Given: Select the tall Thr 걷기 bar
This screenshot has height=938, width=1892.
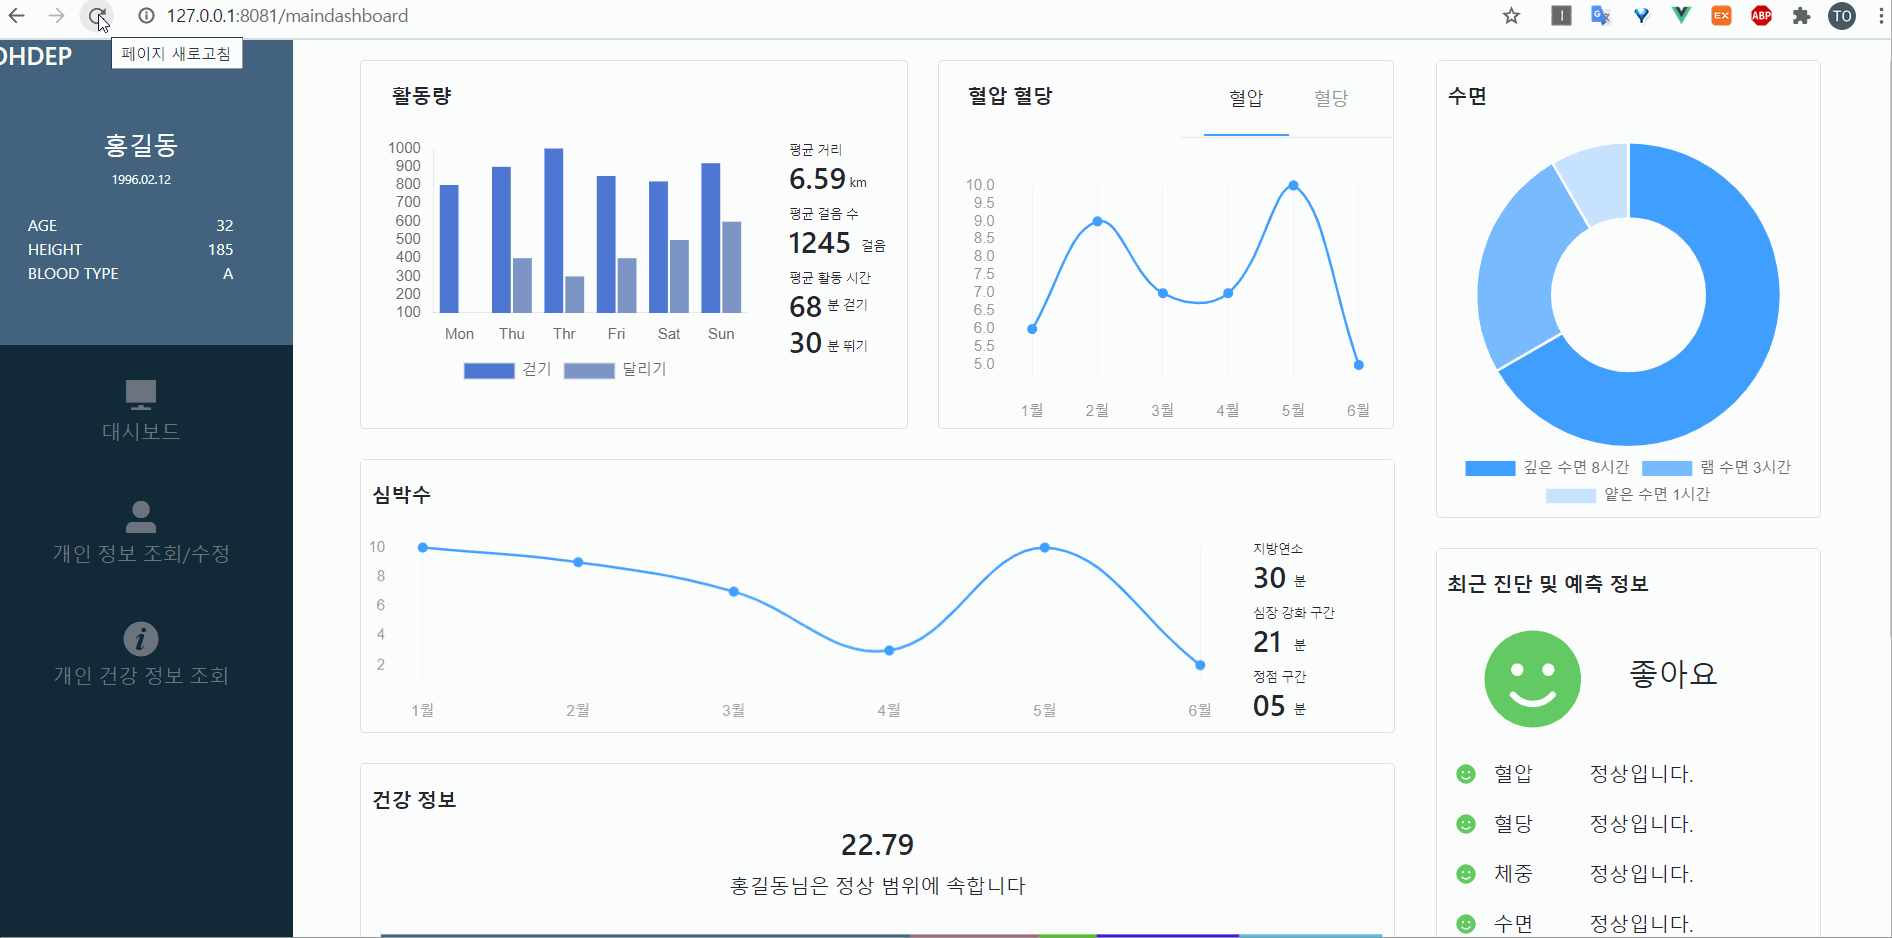Looking at the screenshot, I should tap(554, 230).
